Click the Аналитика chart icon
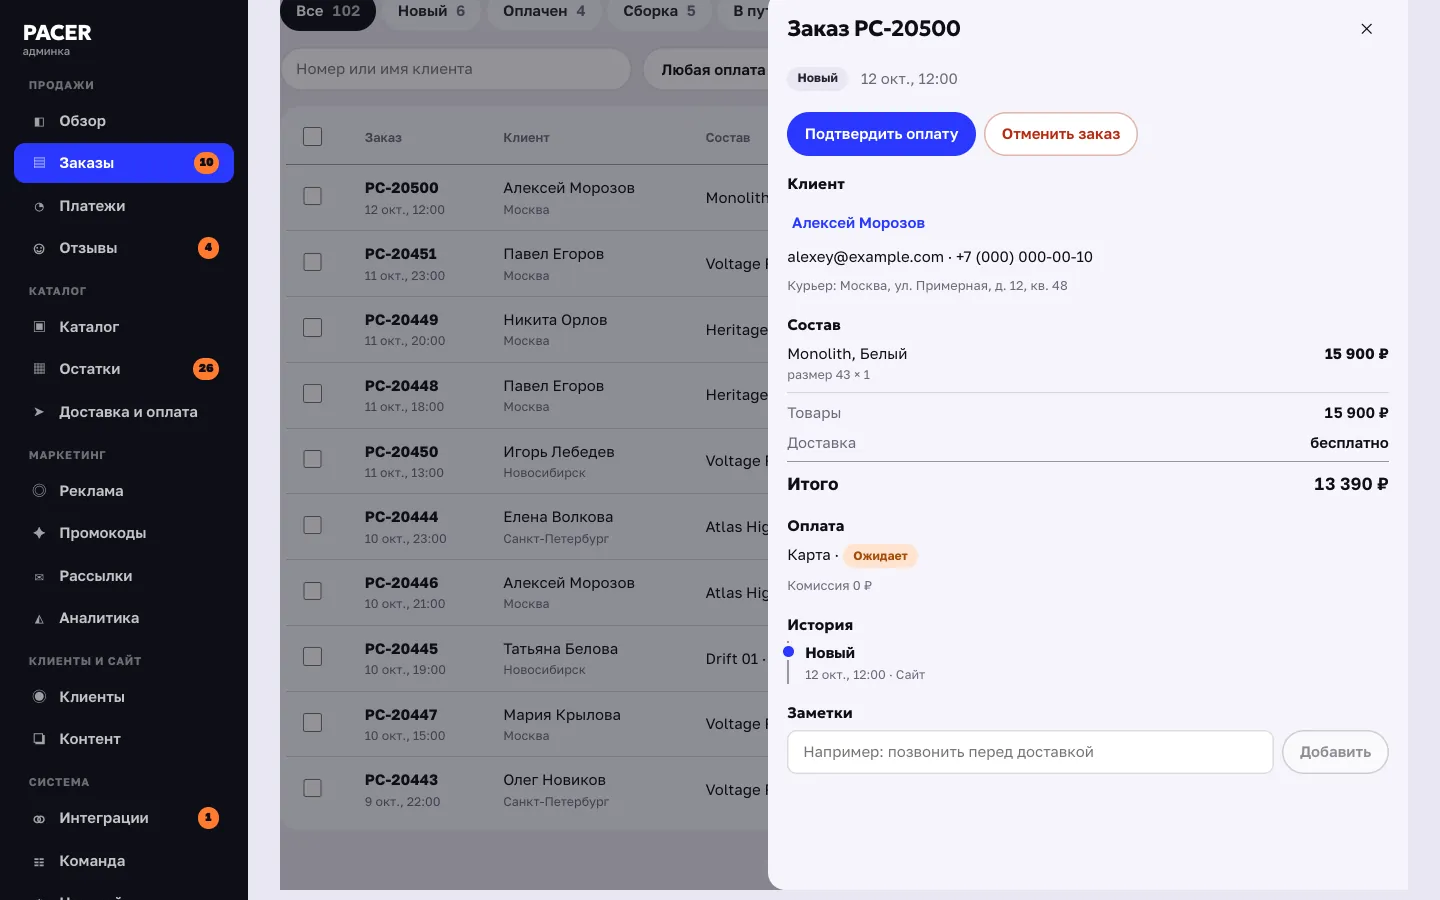The image size is (1440, 900). tap(39, 619)
